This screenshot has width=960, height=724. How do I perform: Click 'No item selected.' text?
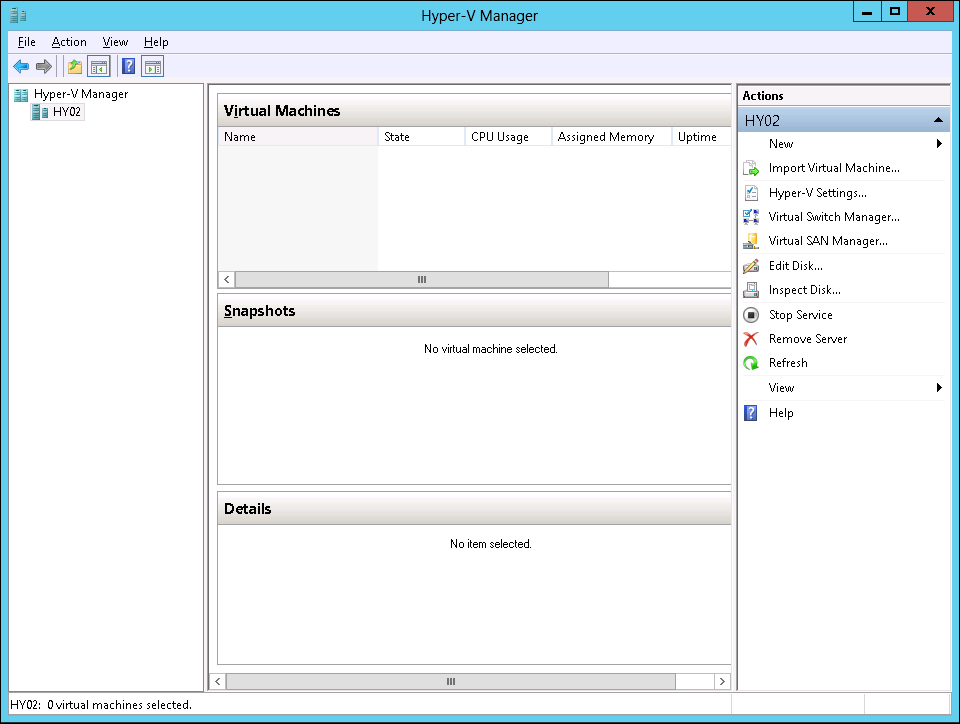coord(490,544)
